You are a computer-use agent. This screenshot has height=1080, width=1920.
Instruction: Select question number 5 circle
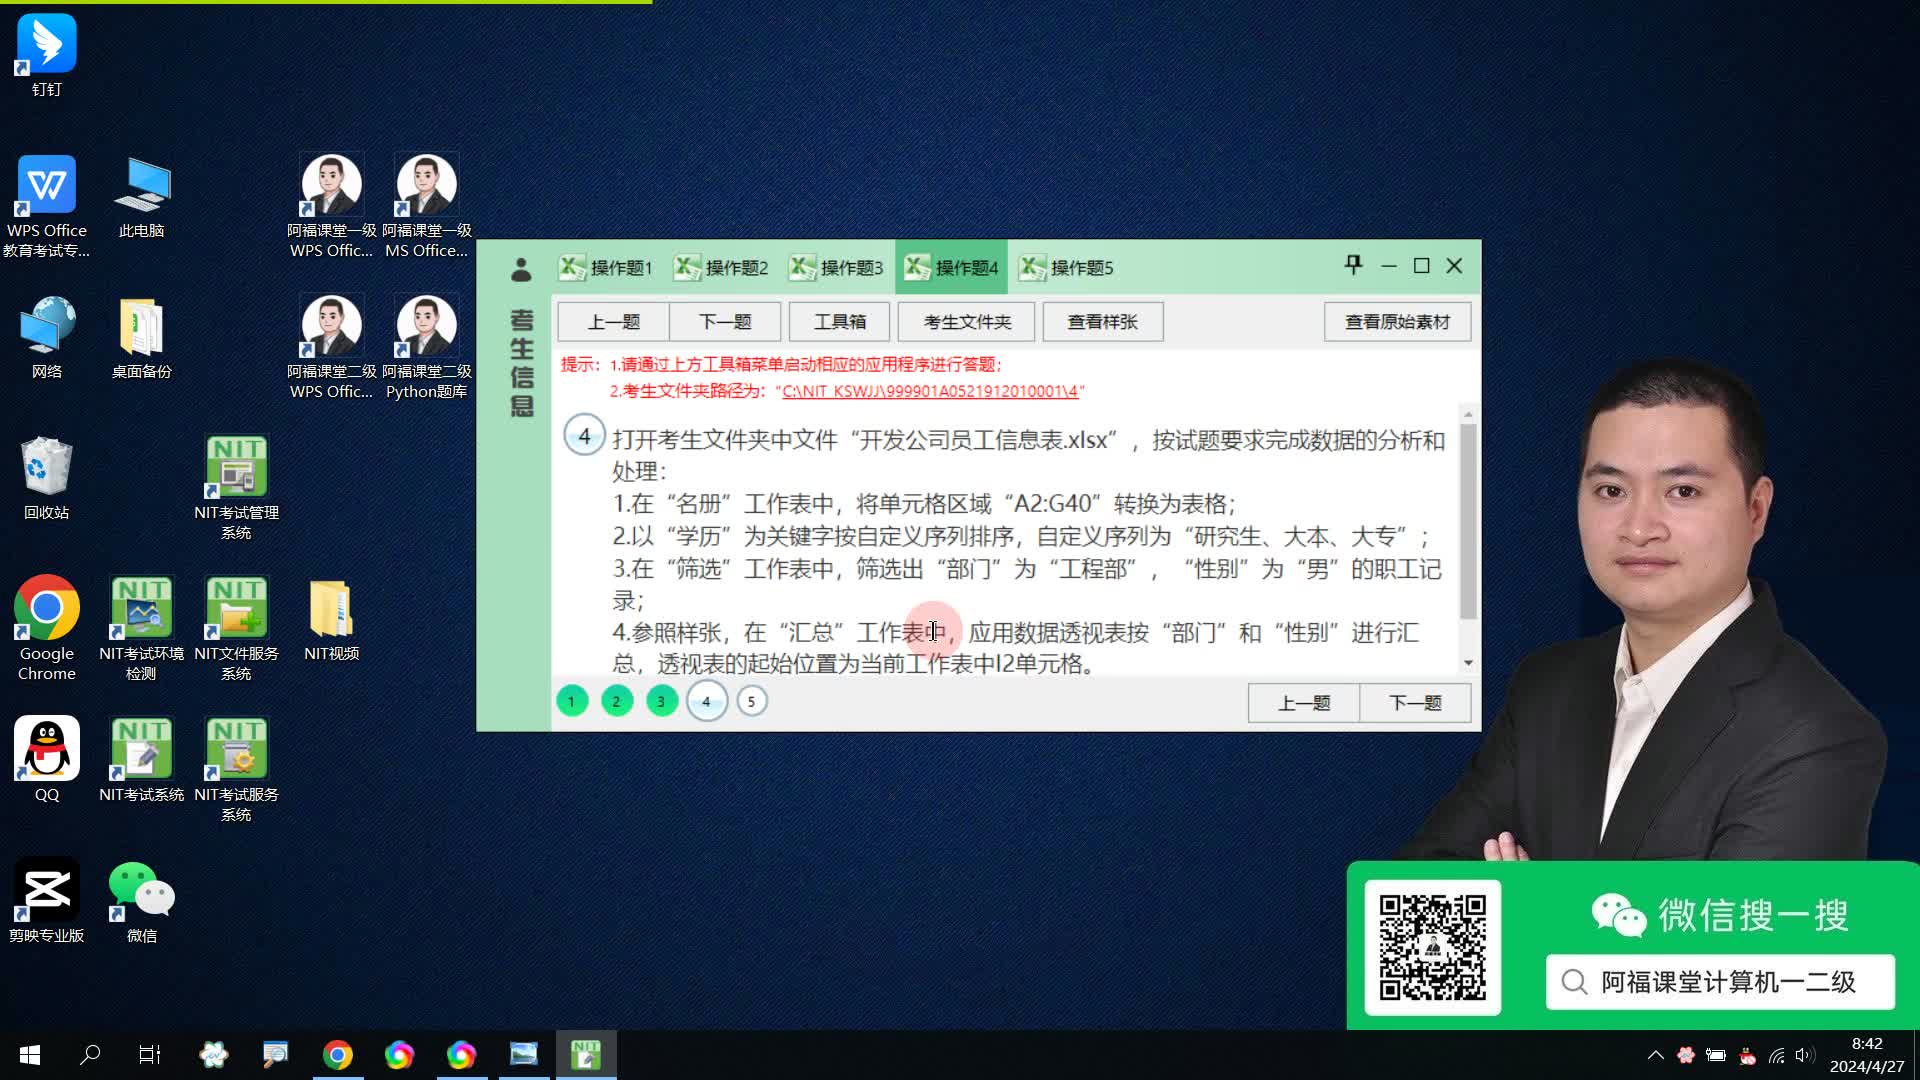tap(751, 701)
